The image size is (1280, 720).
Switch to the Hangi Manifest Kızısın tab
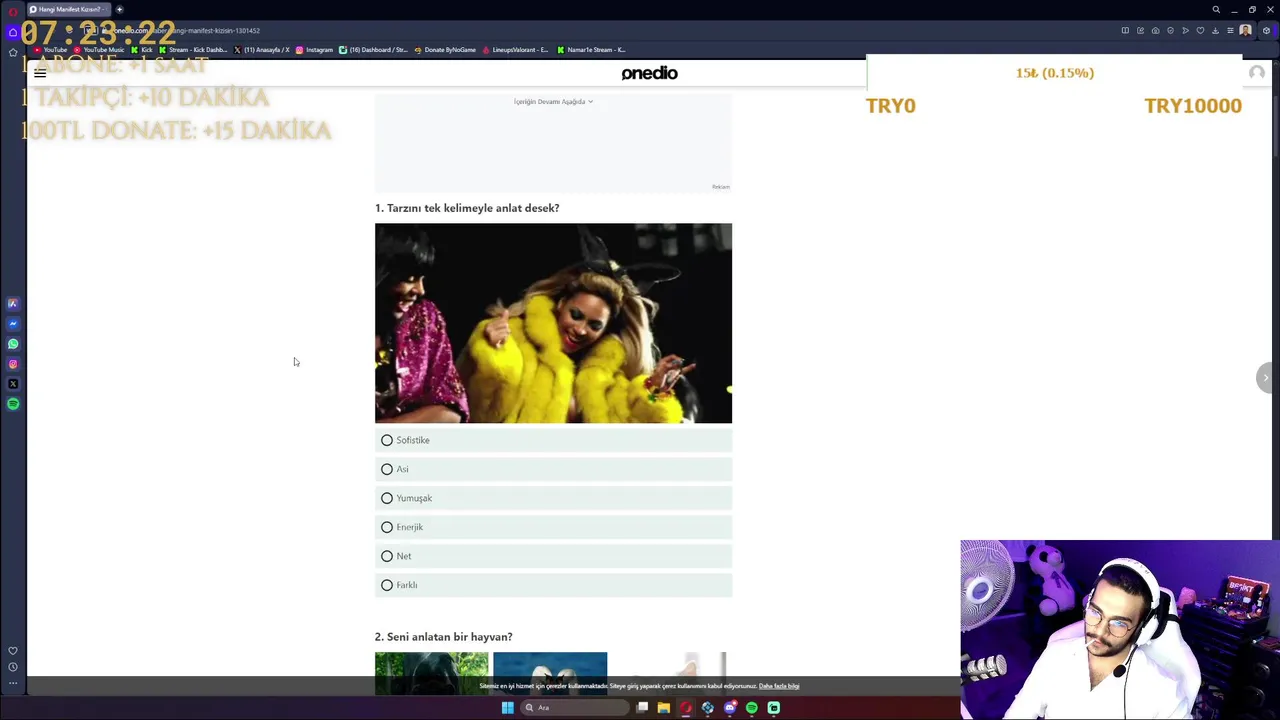(x=68, y=10)
